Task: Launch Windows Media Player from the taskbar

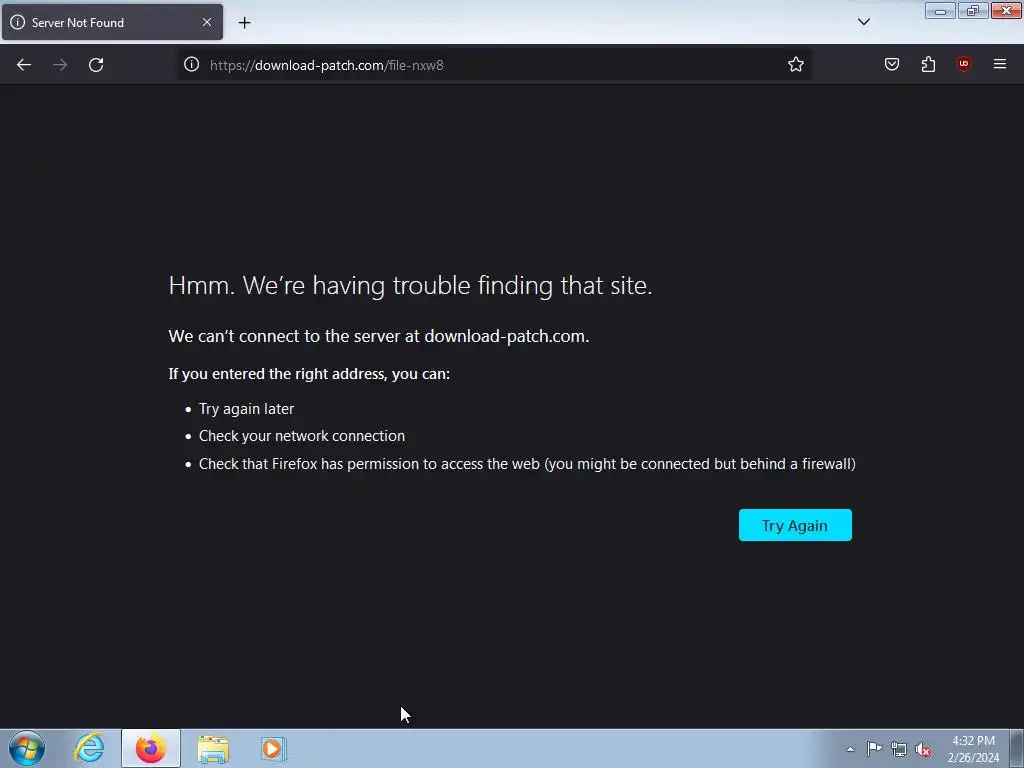Action: click(x=273, y=749)
